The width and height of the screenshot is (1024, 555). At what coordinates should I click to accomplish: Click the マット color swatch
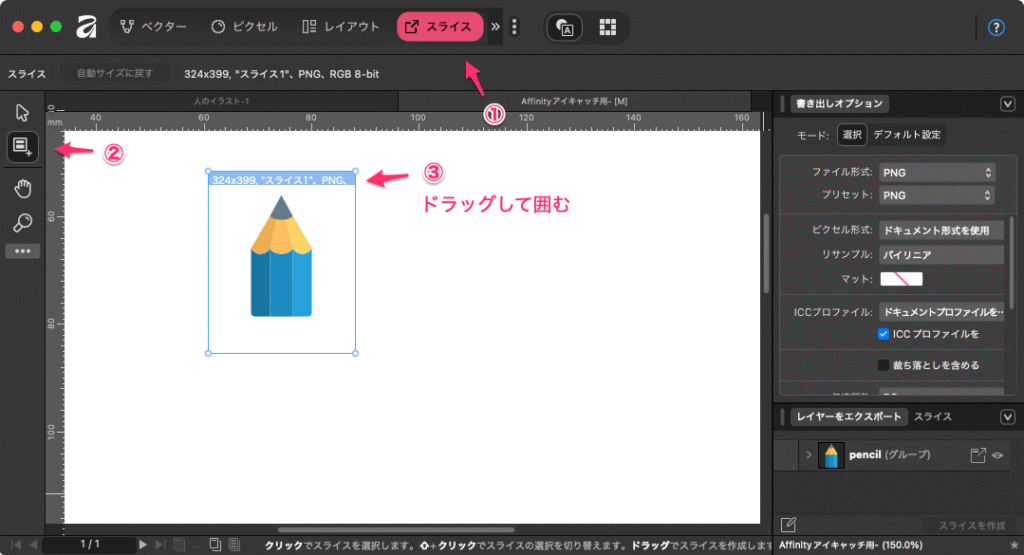[901, 279]
